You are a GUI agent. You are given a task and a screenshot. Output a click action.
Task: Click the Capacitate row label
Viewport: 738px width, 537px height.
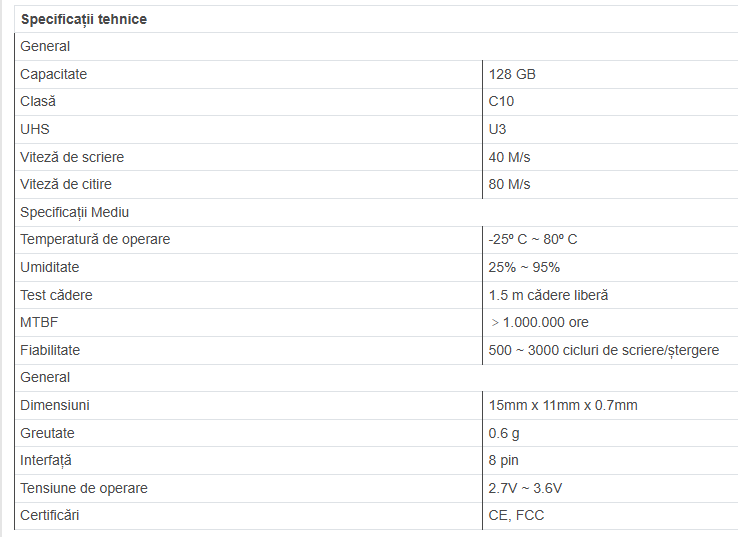coord(54,74)
